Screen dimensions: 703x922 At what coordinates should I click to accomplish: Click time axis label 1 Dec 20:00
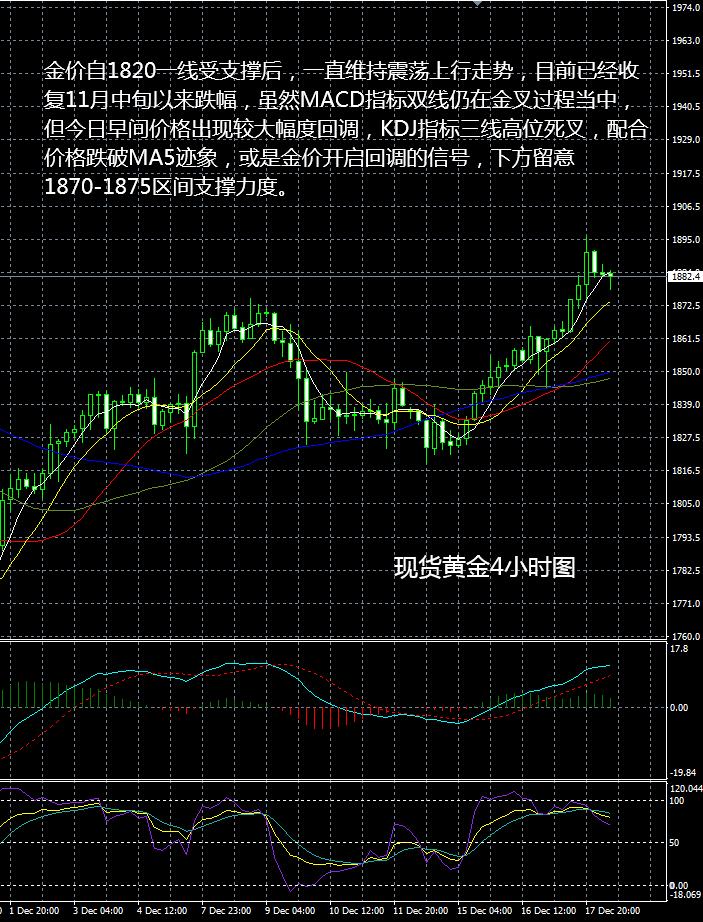pyautogui.click(x=35, y=910)
